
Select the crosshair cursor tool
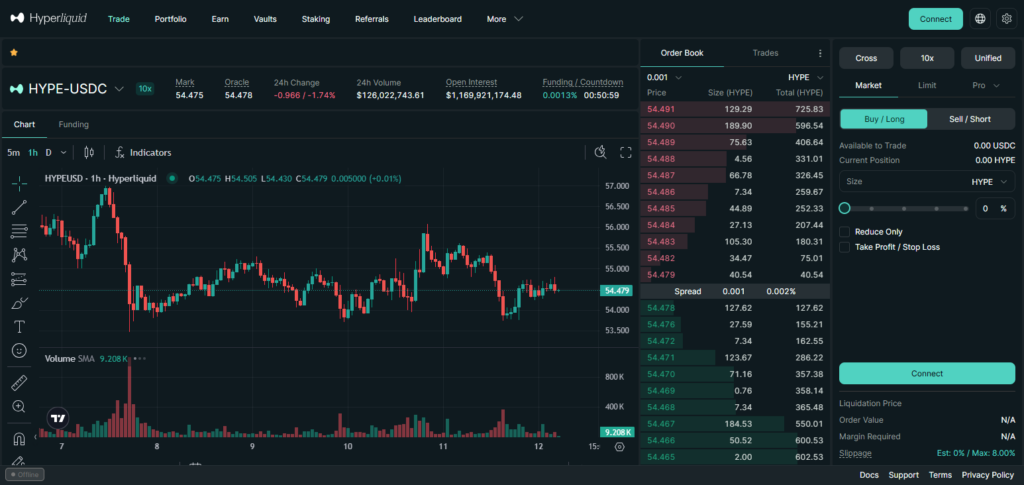[19, 183]
